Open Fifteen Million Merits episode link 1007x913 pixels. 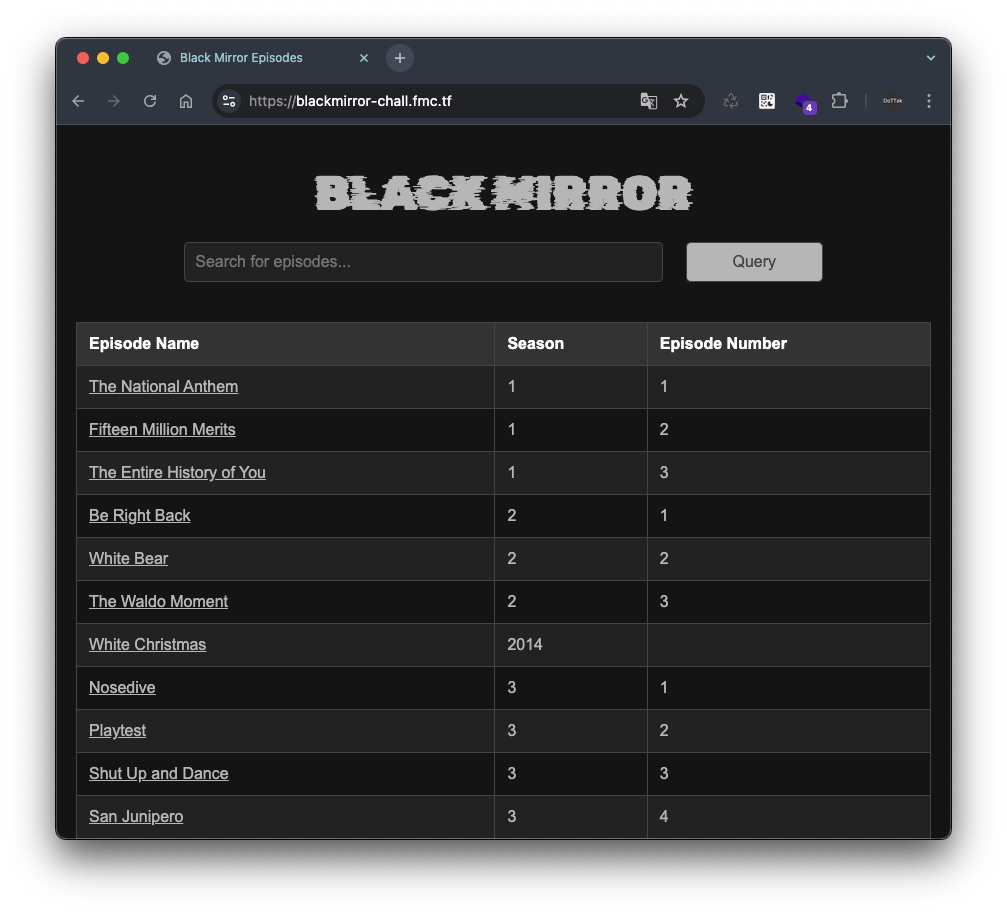162,430
